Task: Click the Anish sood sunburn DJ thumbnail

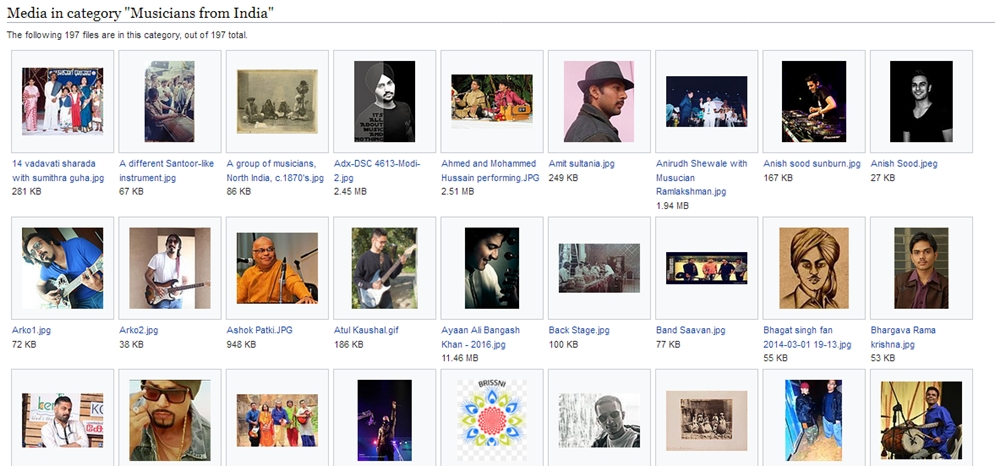Action: pyautogui.click(x=814, y=101)
